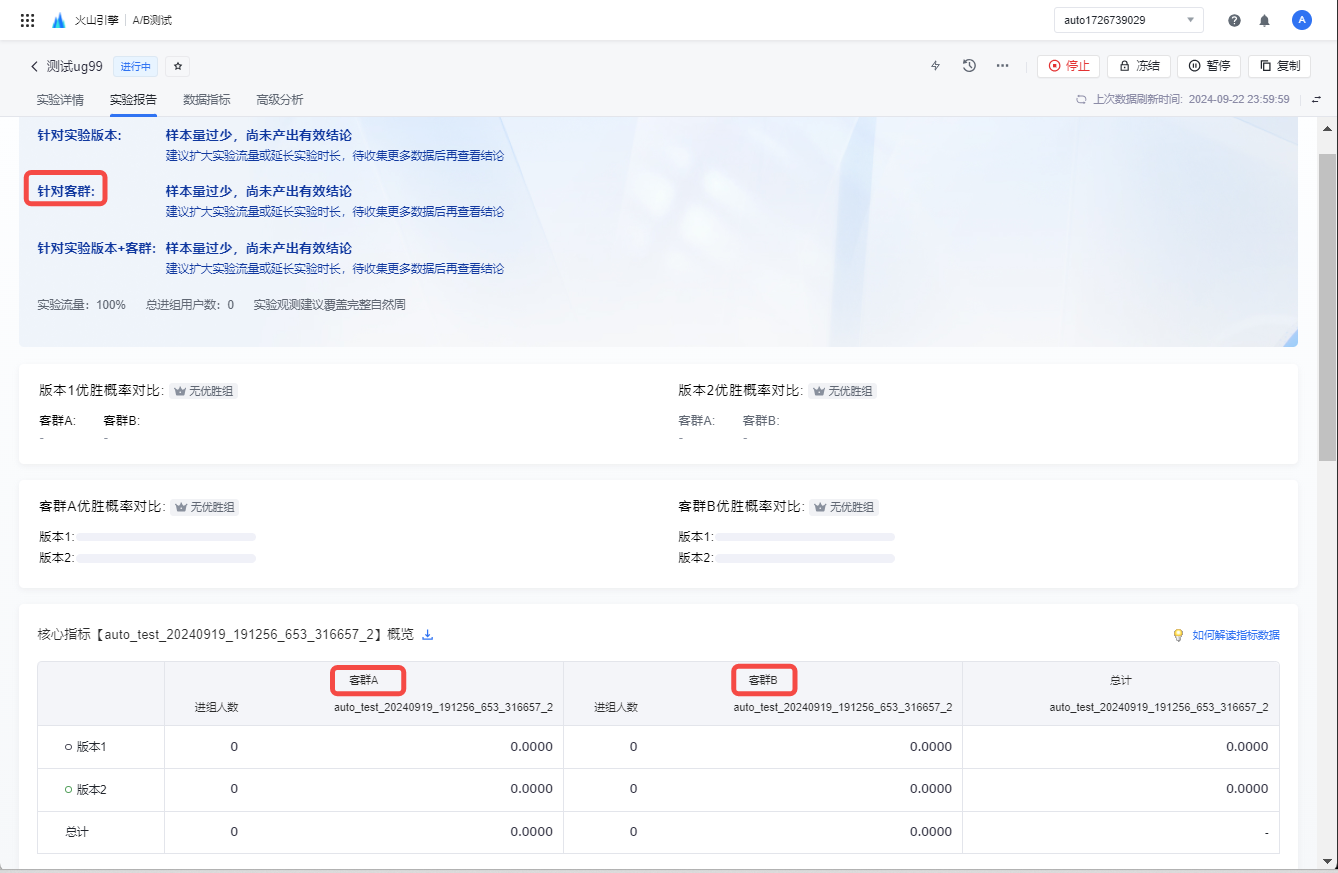
Task: Open the auto1726739029 application dropdown
Action: pyautogui.click(x=1129, y=20)
